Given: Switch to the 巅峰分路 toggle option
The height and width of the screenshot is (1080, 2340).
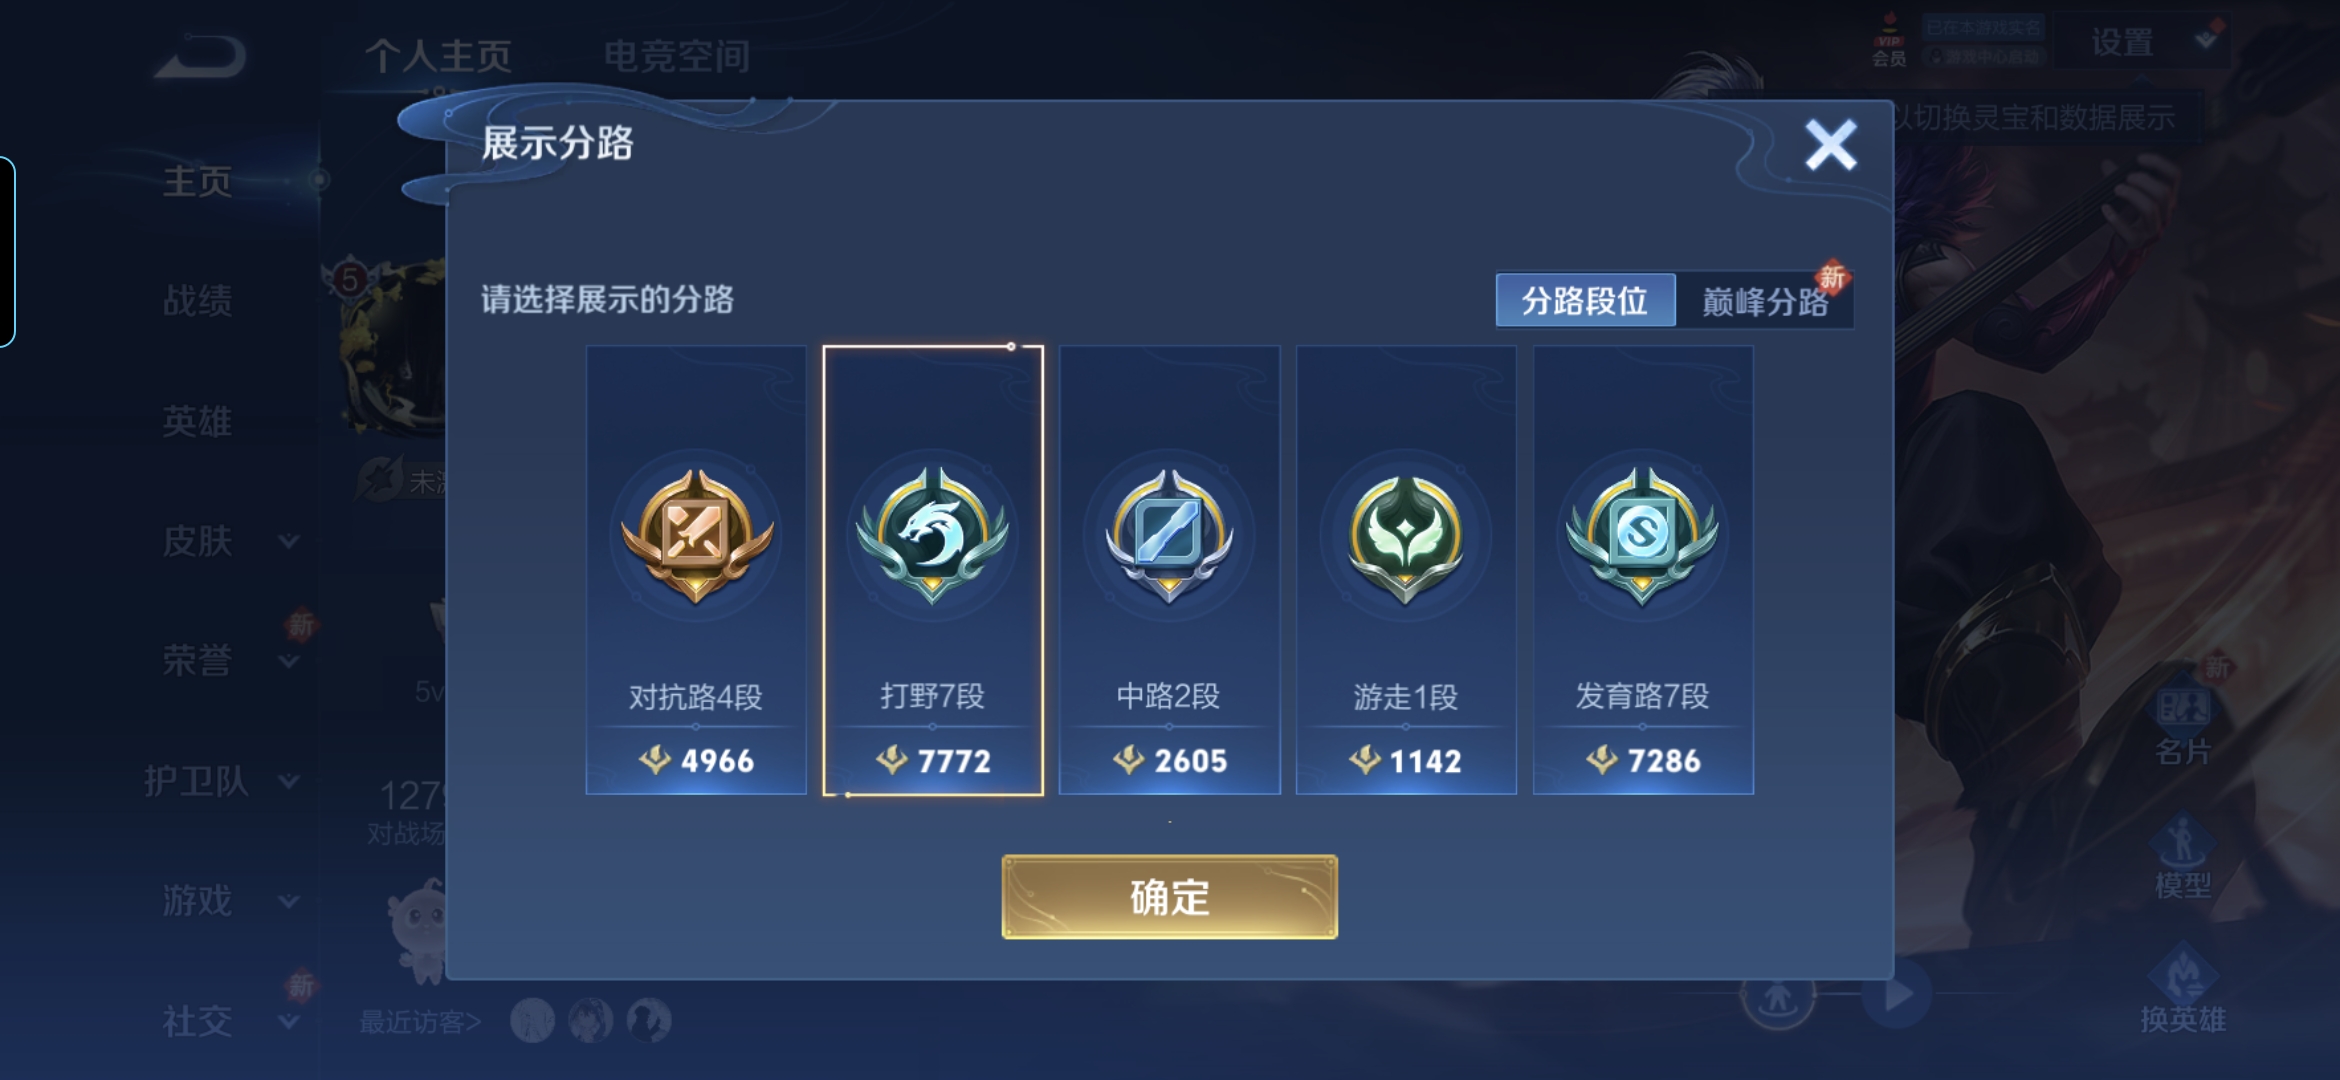Looking at the screenshot, I should (1765, 300).
